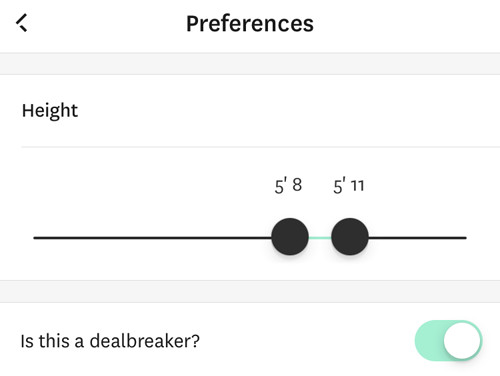The width and height of the screenshot is (500, 376).
Task: Click green area of the dealbreaker switch
Action: point(429,340)
